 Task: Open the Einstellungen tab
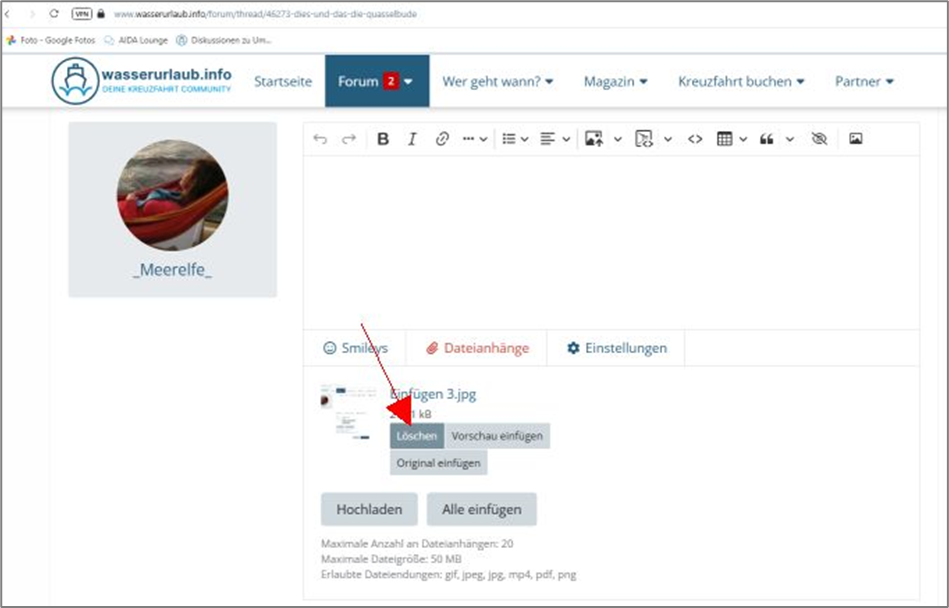tap(616, 348)
